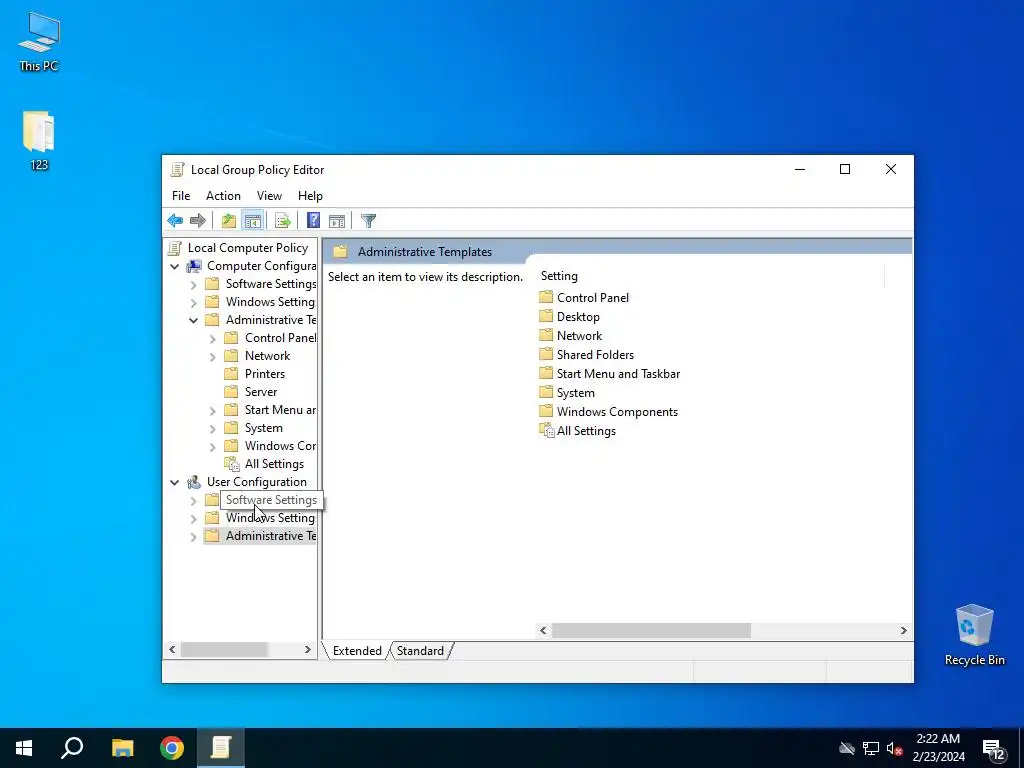Open the Help menu
Screen dimensions: 1024x768
(x=310, y=196)
